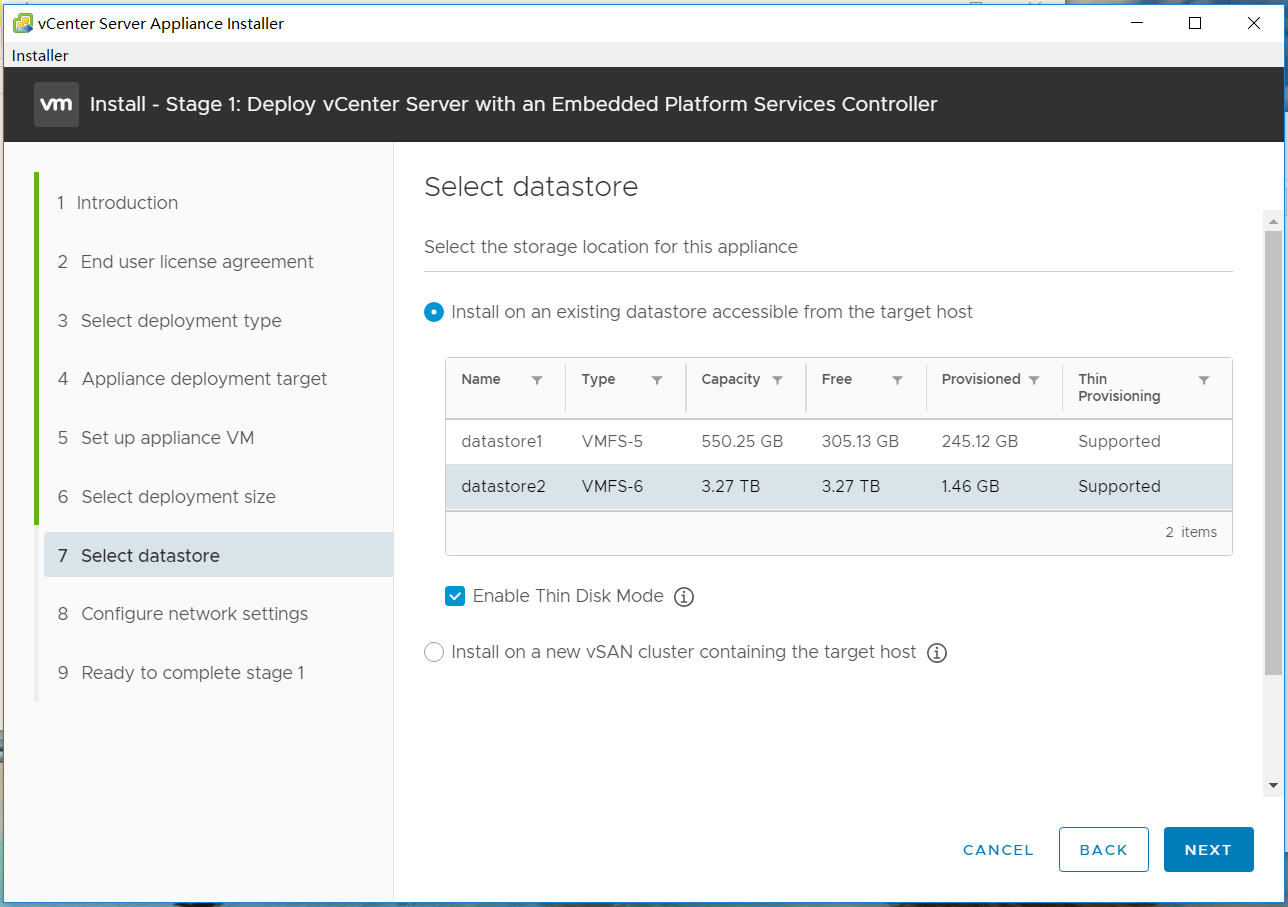Viewport: 1288px width, 907px height.
Task: Open the Provisioned column filter icon
Action: (x=1034, y=380)
